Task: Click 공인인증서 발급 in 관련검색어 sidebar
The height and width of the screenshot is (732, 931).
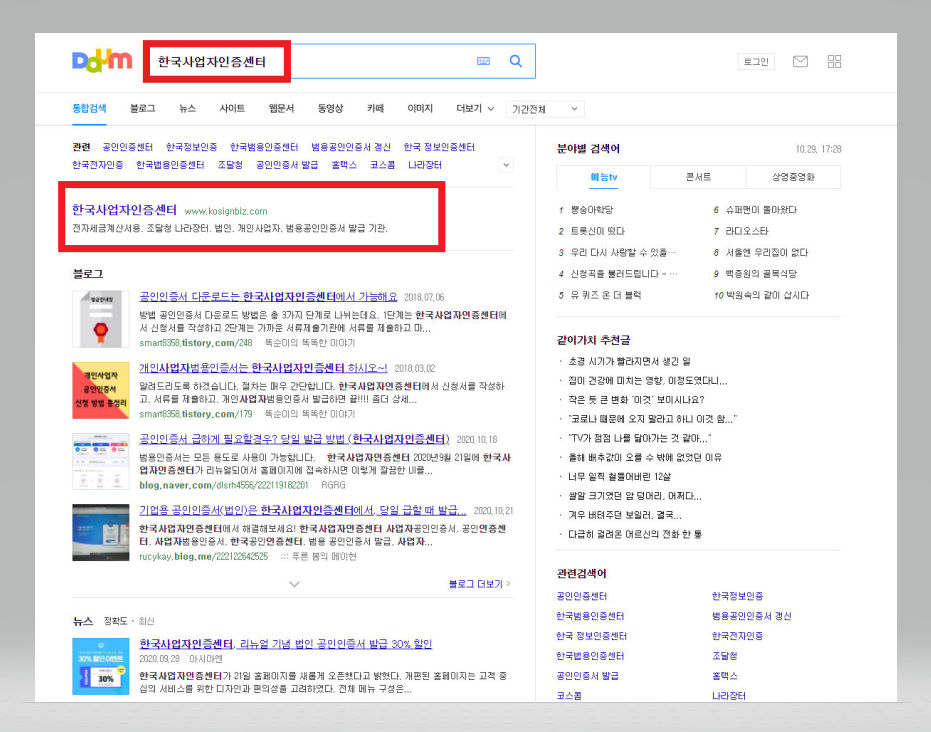Action: (587, 676)
